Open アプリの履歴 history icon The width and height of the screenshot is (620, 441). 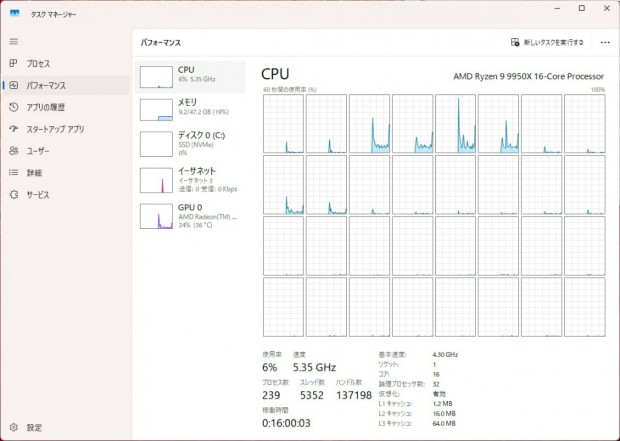pyautogui.click(x=14, y=107)
